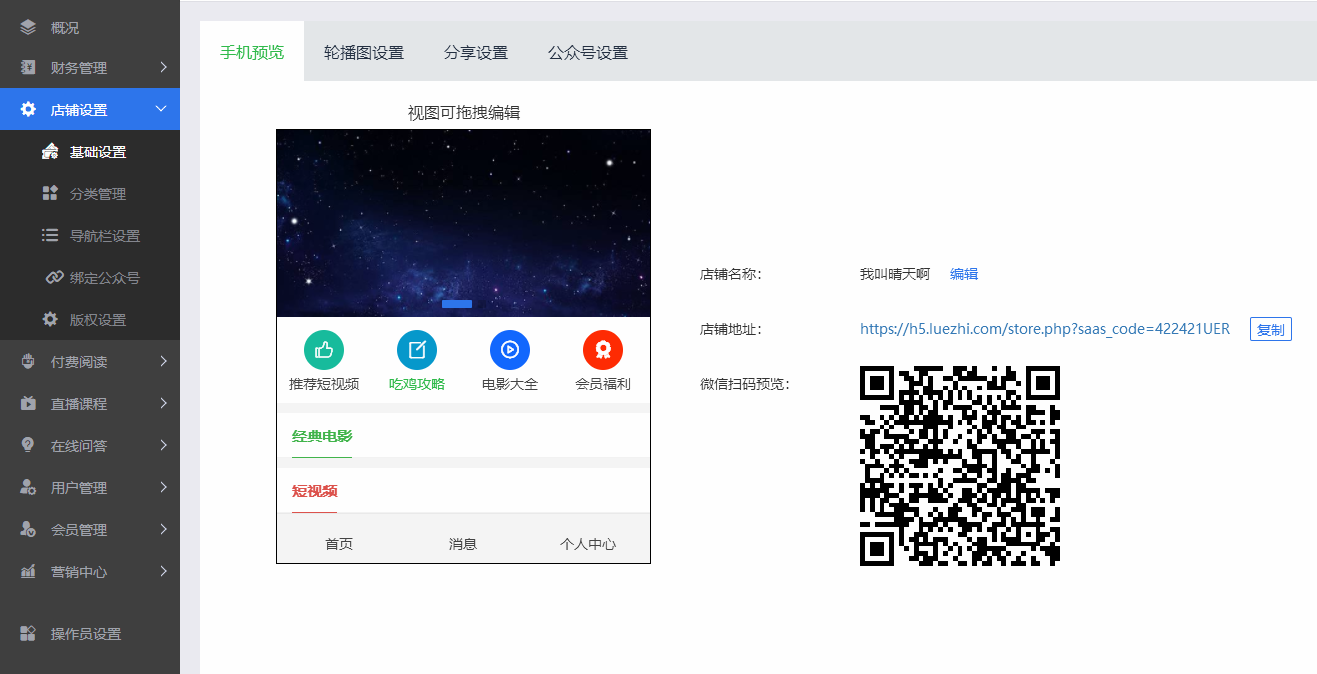Expand the 用户管理 chevron

click(163, 488)
